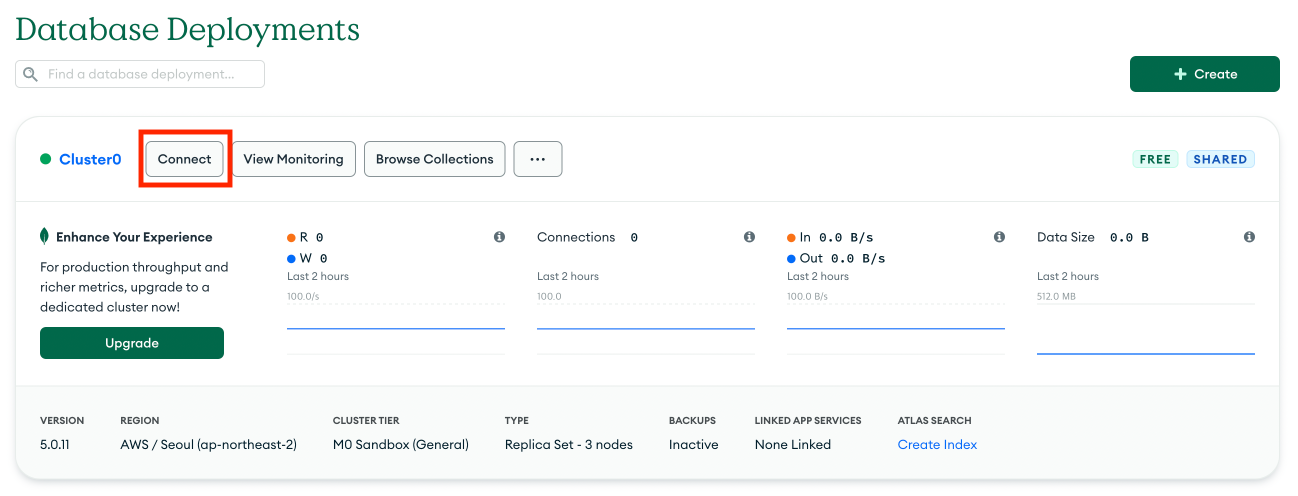Image resolution: width=1298 pixels, height=496 pixels.
Task: Click the Connections chart line
Action: click(646, 328)
